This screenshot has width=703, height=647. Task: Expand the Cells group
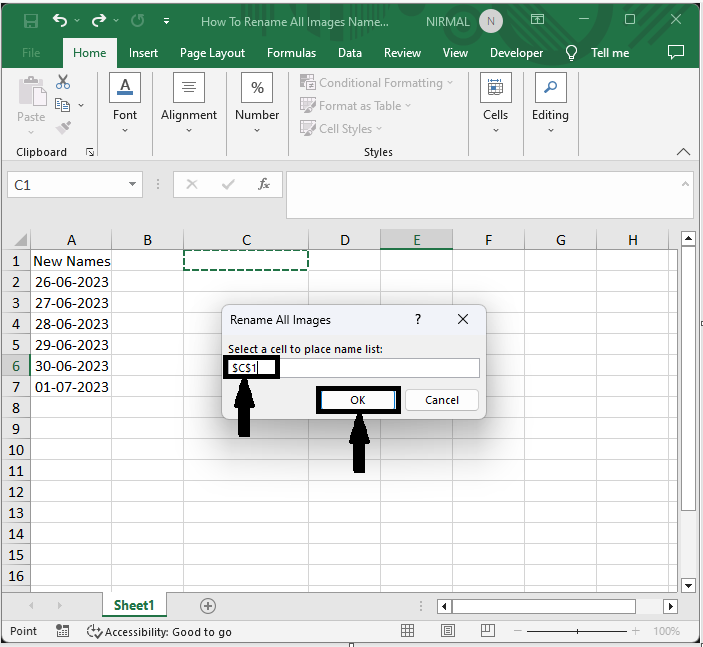[495, 104]
